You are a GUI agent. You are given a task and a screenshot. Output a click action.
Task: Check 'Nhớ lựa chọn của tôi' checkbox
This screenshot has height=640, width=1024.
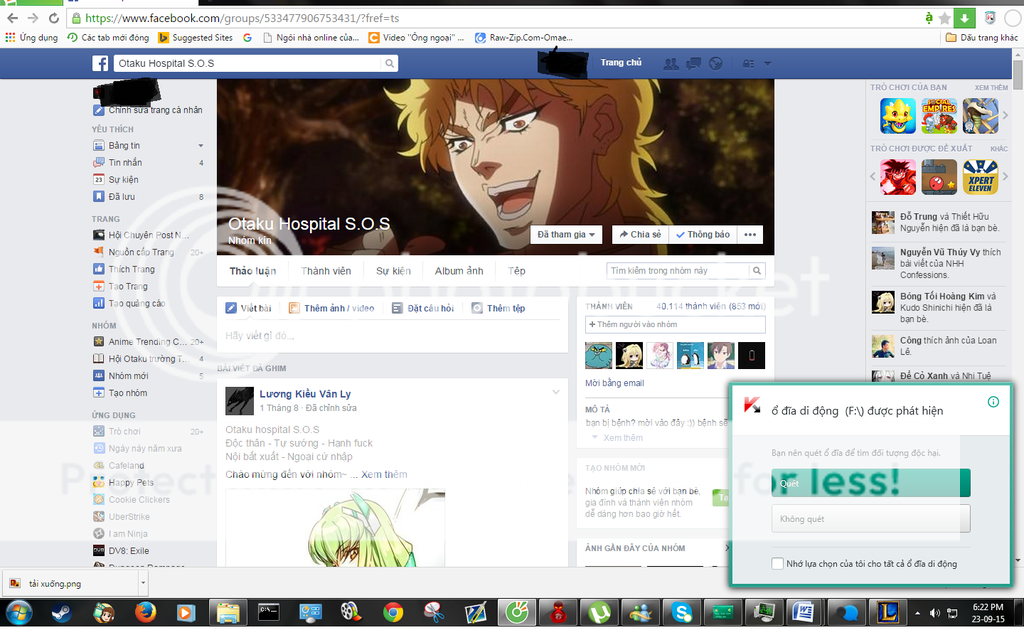pyautogui.click(x=778, y=564)
